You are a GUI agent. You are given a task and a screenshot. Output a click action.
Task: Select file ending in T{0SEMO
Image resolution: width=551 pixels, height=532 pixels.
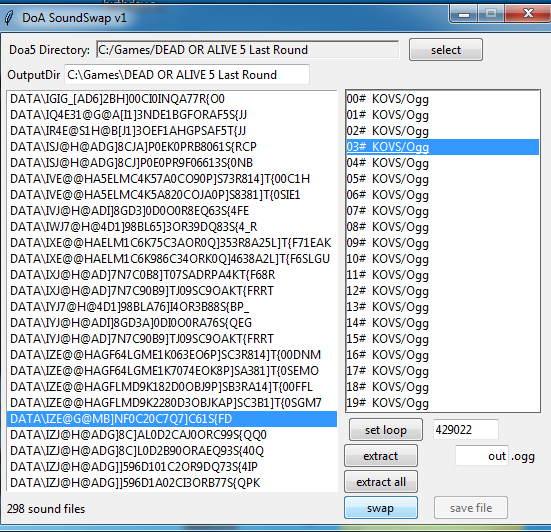[x=172, y=371]
